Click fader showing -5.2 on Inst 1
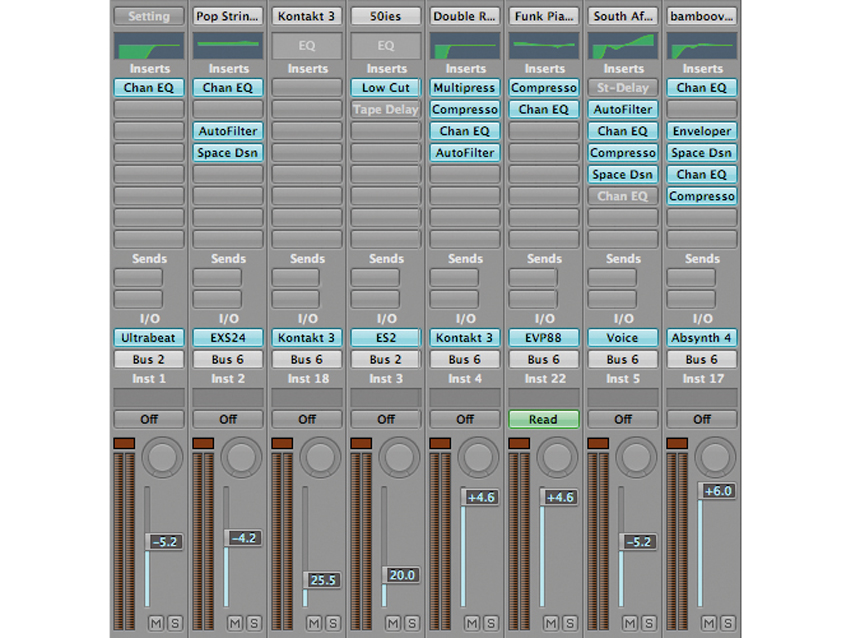The image size is (860, 638). 164,542
